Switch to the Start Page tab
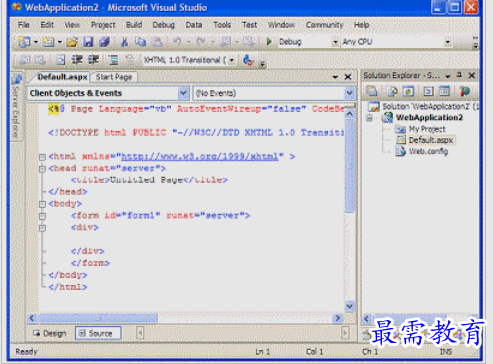The height and width of the screenshot is (364, 493). coord(114,77)
